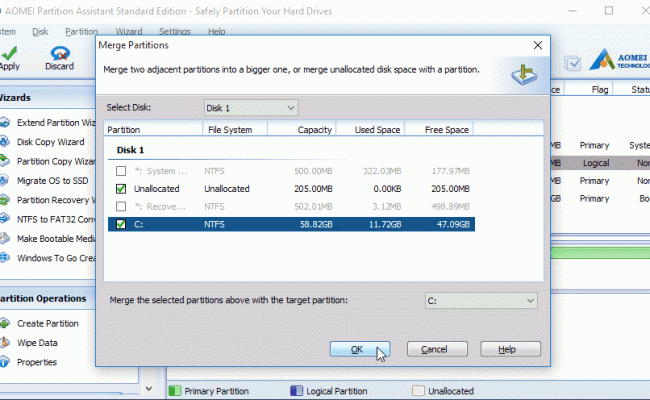Open Partition Recovery Wizard icon
Viewport: 650px width, 400px height.
5,200
